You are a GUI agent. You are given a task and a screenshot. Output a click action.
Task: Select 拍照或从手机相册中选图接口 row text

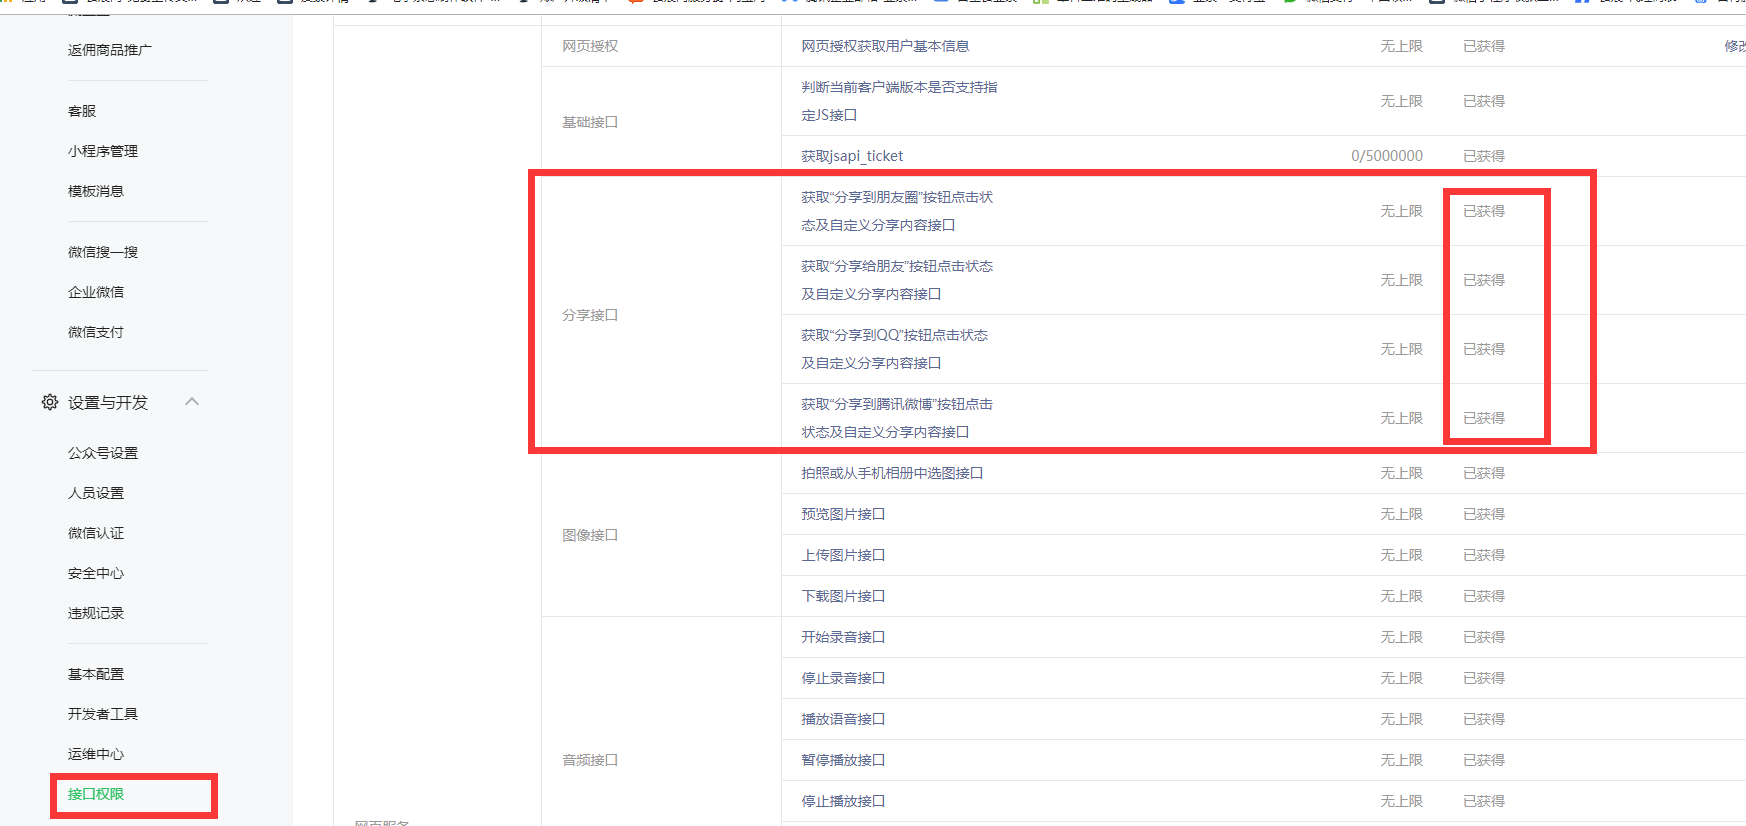(892, 473)
